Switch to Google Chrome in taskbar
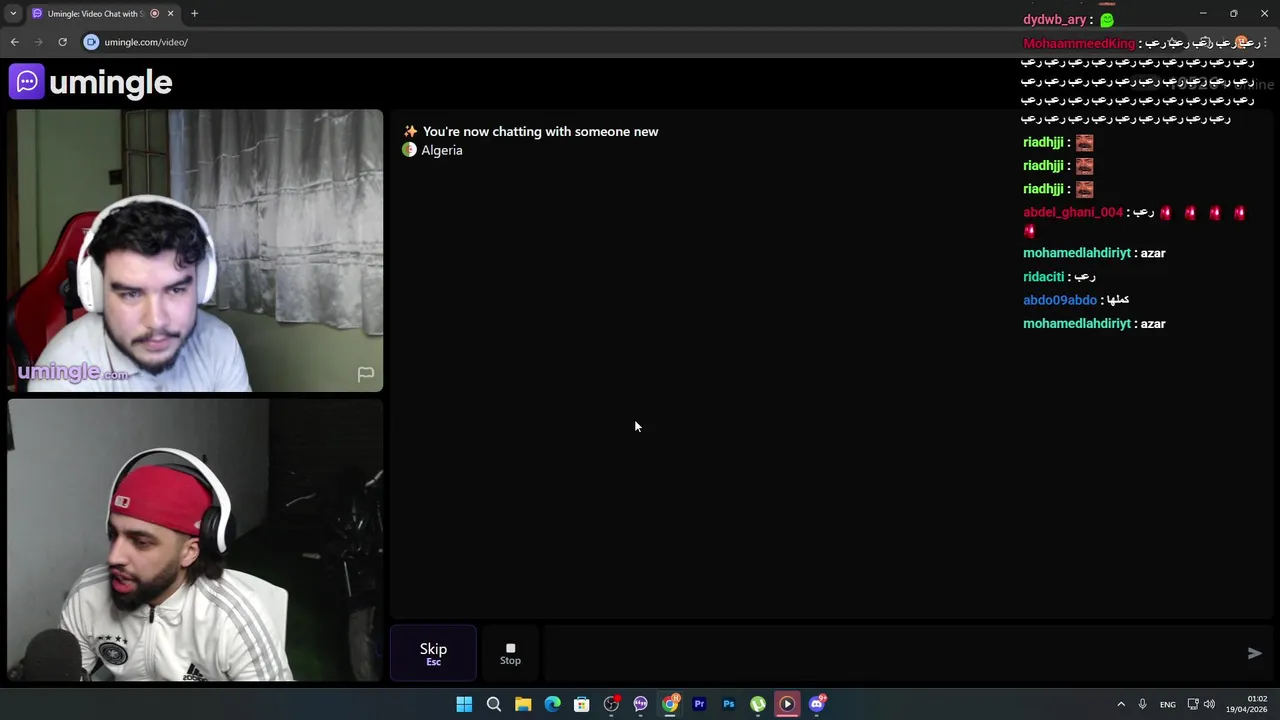Screen dimensions: 1280x720 click(670, 704)
